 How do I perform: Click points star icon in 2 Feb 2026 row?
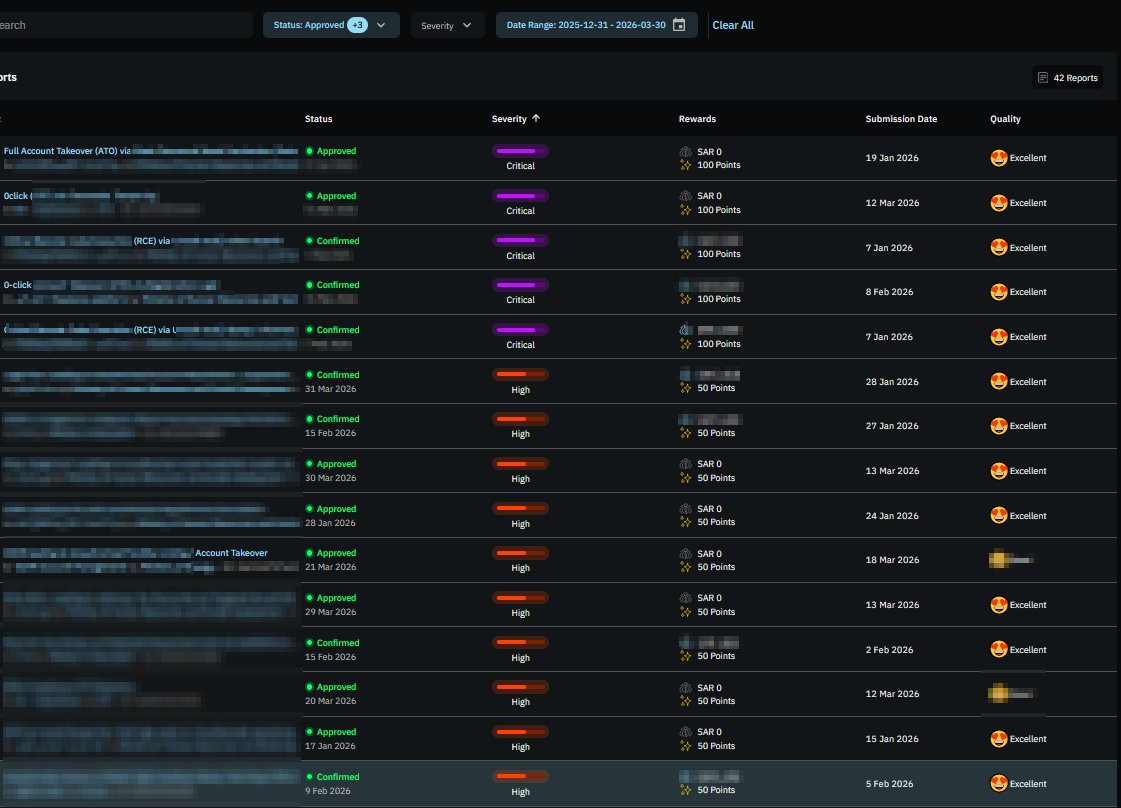click(685, 656)
